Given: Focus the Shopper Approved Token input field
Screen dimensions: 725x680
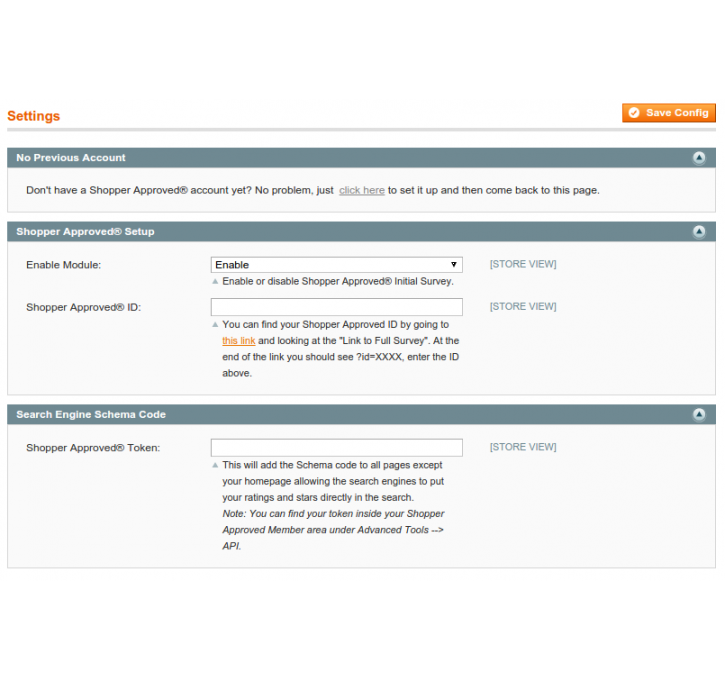Looking at the screenshot, I should pyautogui.click(x=337, y=447).
